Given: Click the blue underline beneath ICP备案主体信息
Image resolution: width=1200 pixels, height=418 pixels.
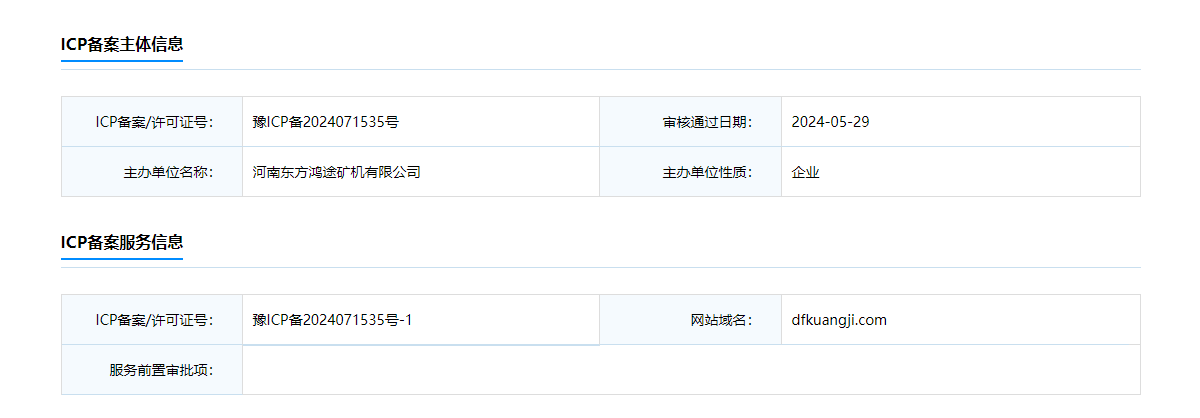Looking at the screenshot, I should coord(122,61).
